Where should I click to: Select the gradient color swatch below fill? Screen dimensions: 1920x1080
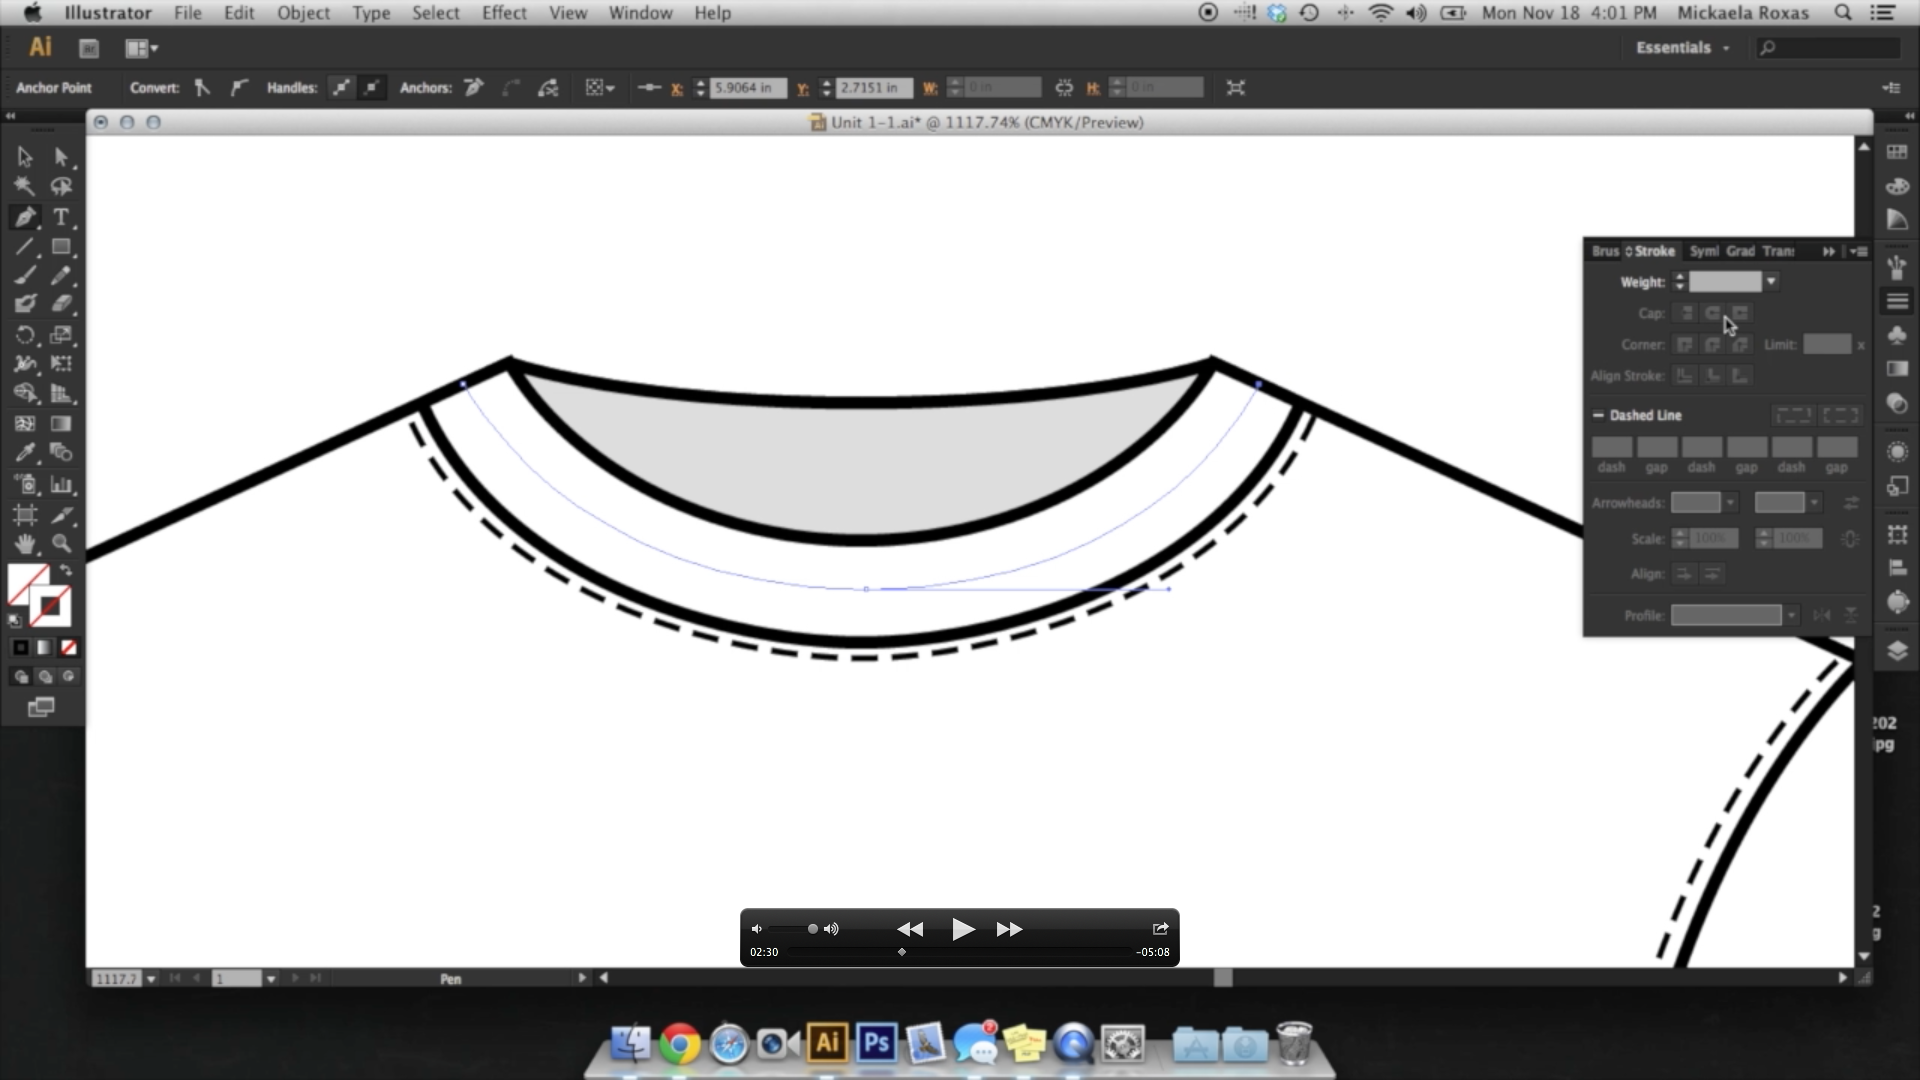44,648
